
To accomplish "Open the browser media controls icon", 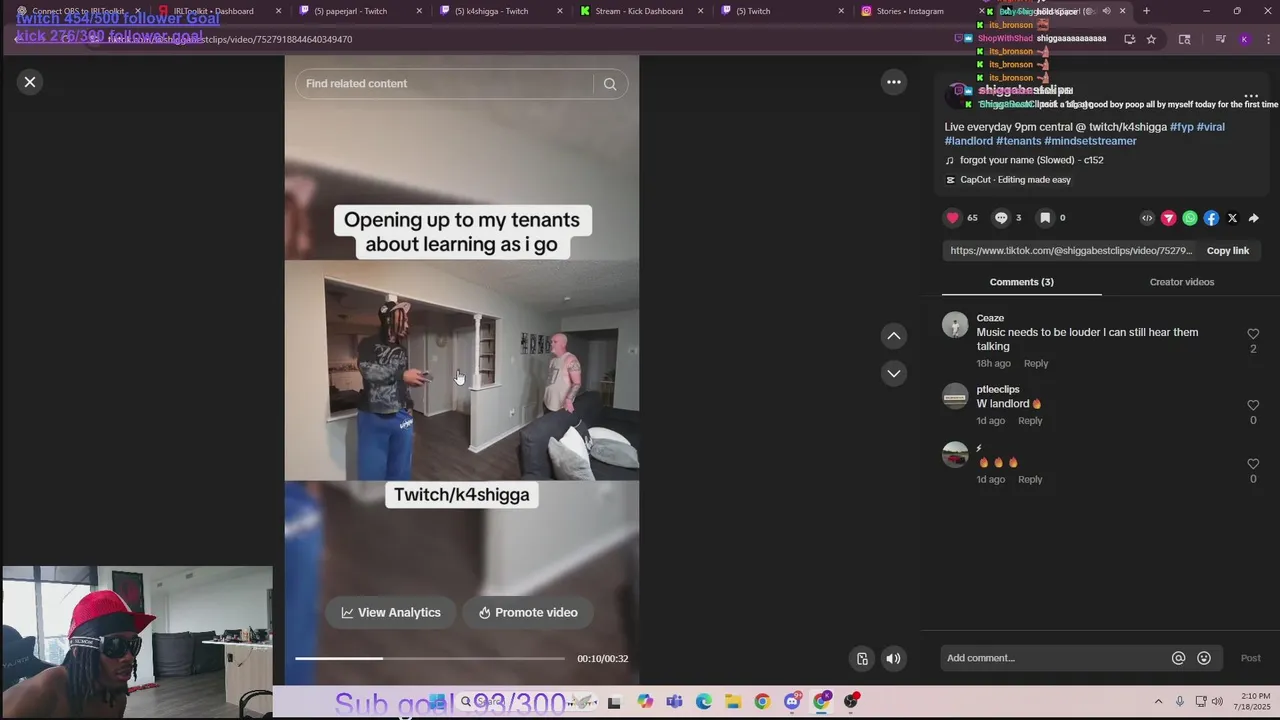I will 1221,39.
